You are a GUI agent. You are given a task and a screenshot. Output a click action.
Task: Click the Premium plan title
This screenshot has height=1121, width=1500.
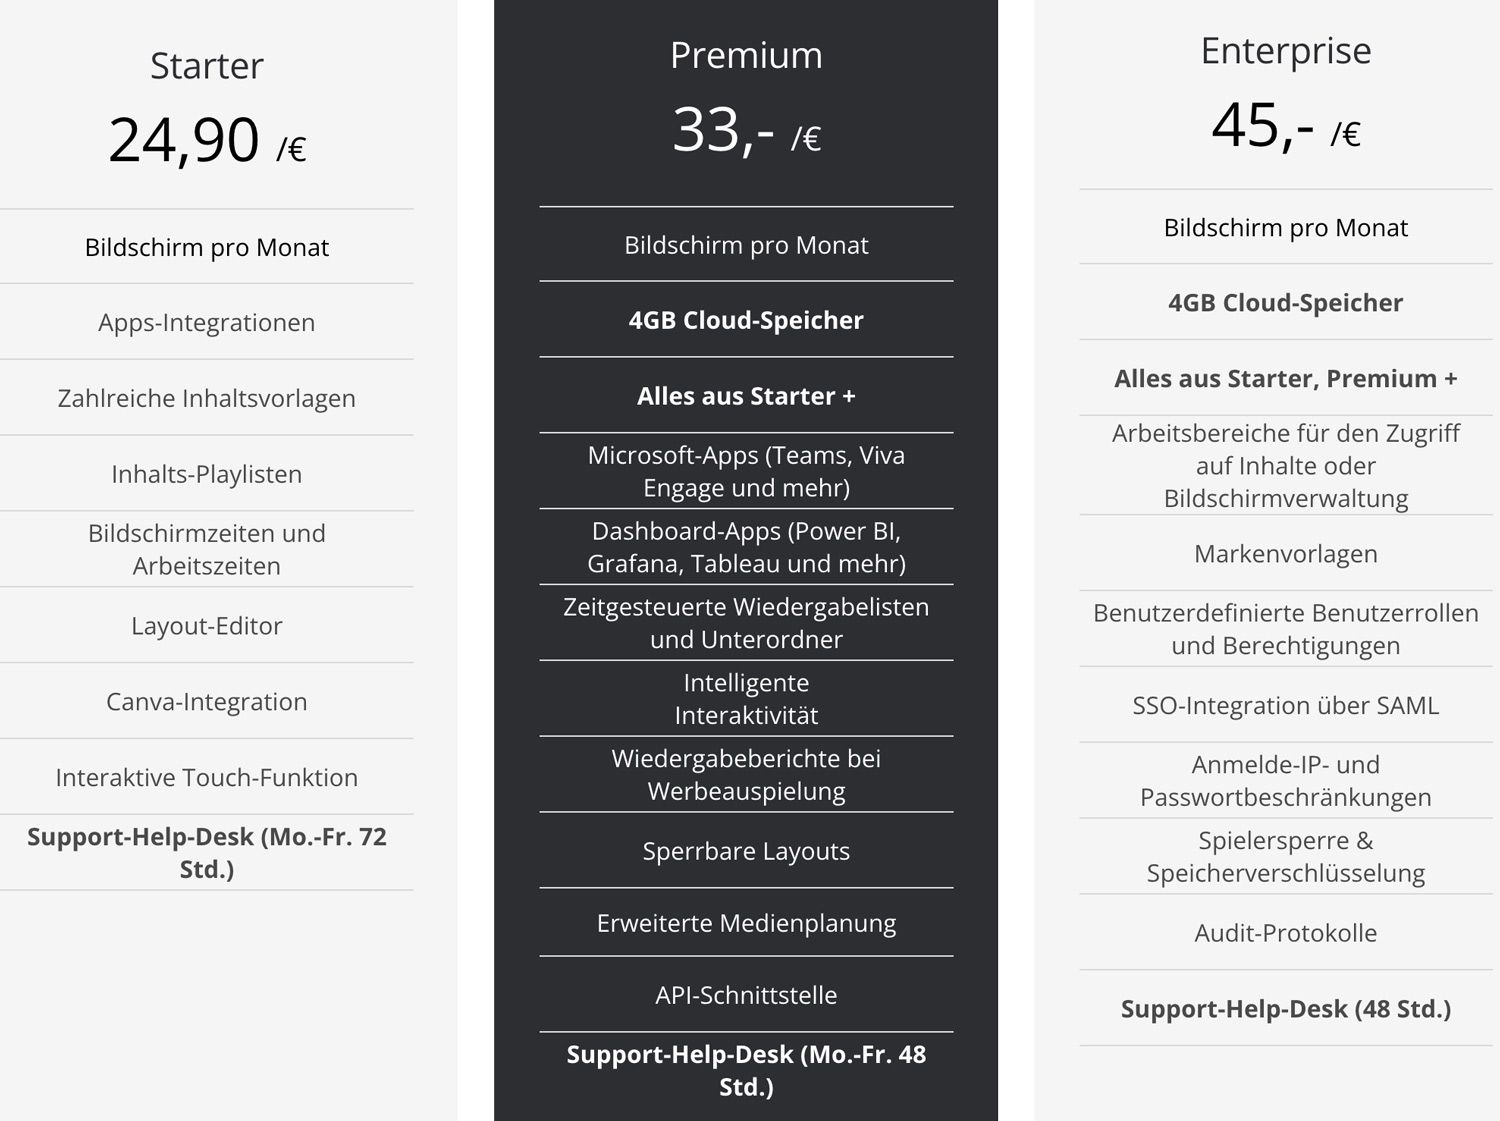coord(746,56)
